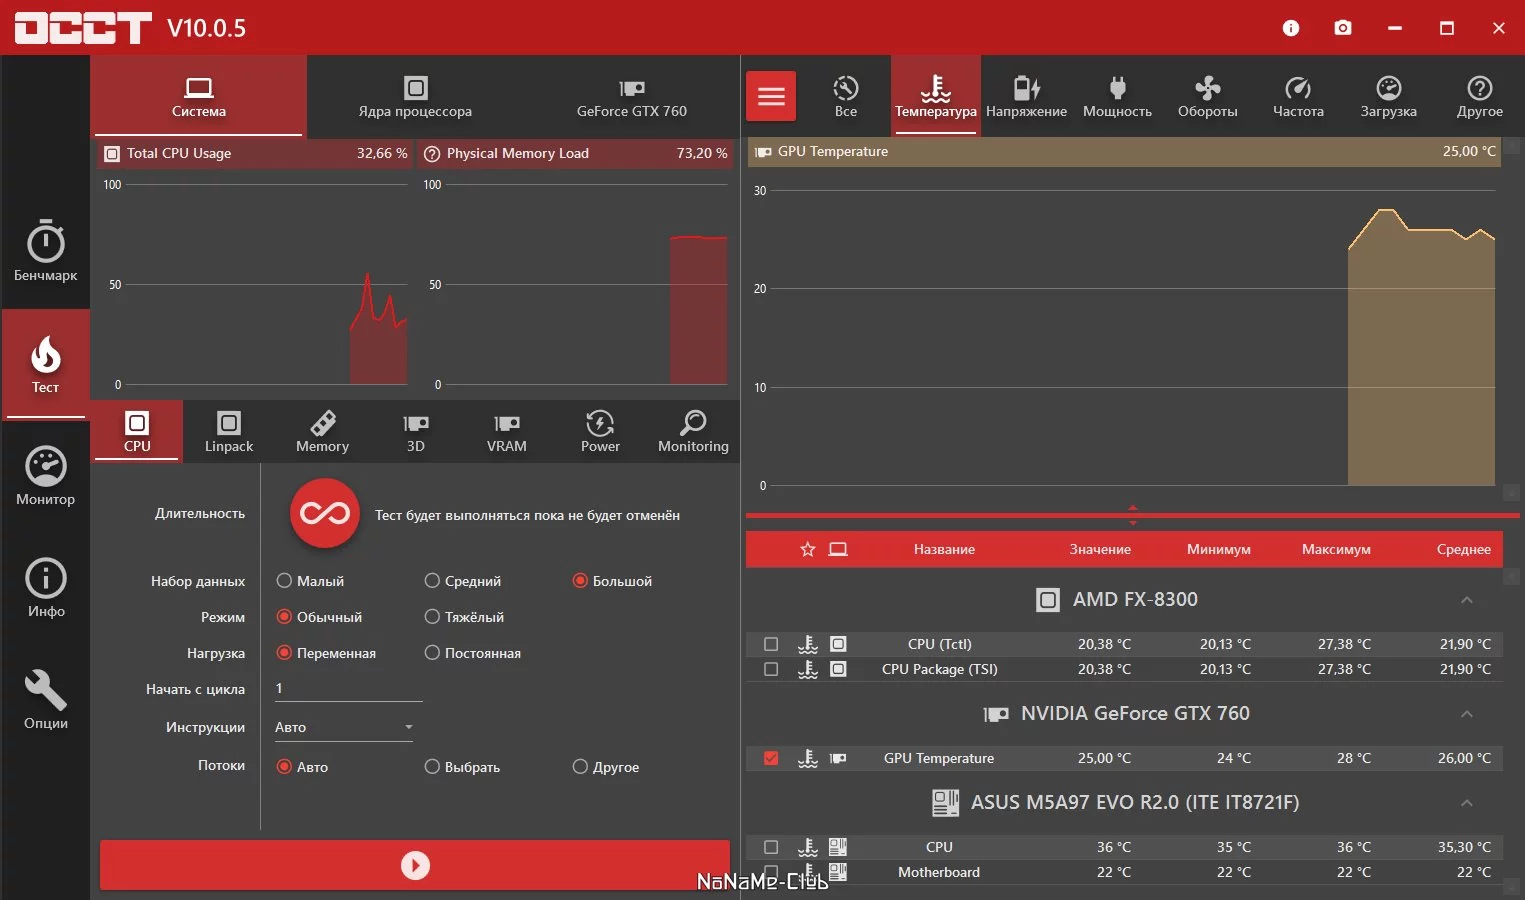Uncheck the GPU Temperature checkbox
1525x900 pixels.
[x=771, y=758]
